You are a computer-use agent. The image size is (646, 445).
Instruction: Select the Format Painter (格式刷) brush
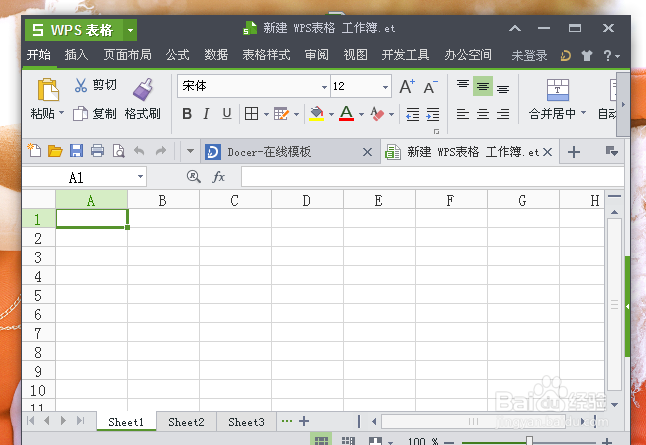[x=143, y=89]
